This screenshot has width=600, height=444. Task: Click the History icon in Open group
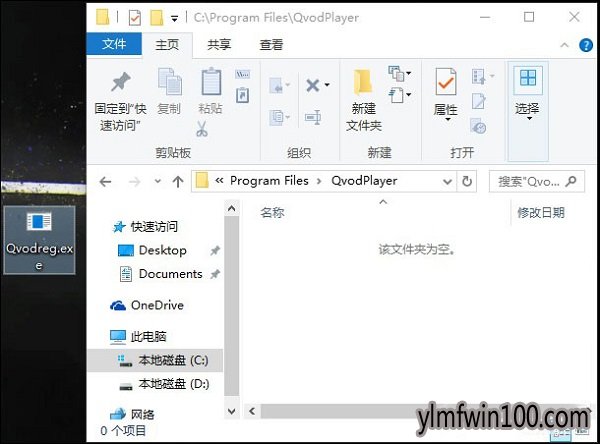(478, 126)
